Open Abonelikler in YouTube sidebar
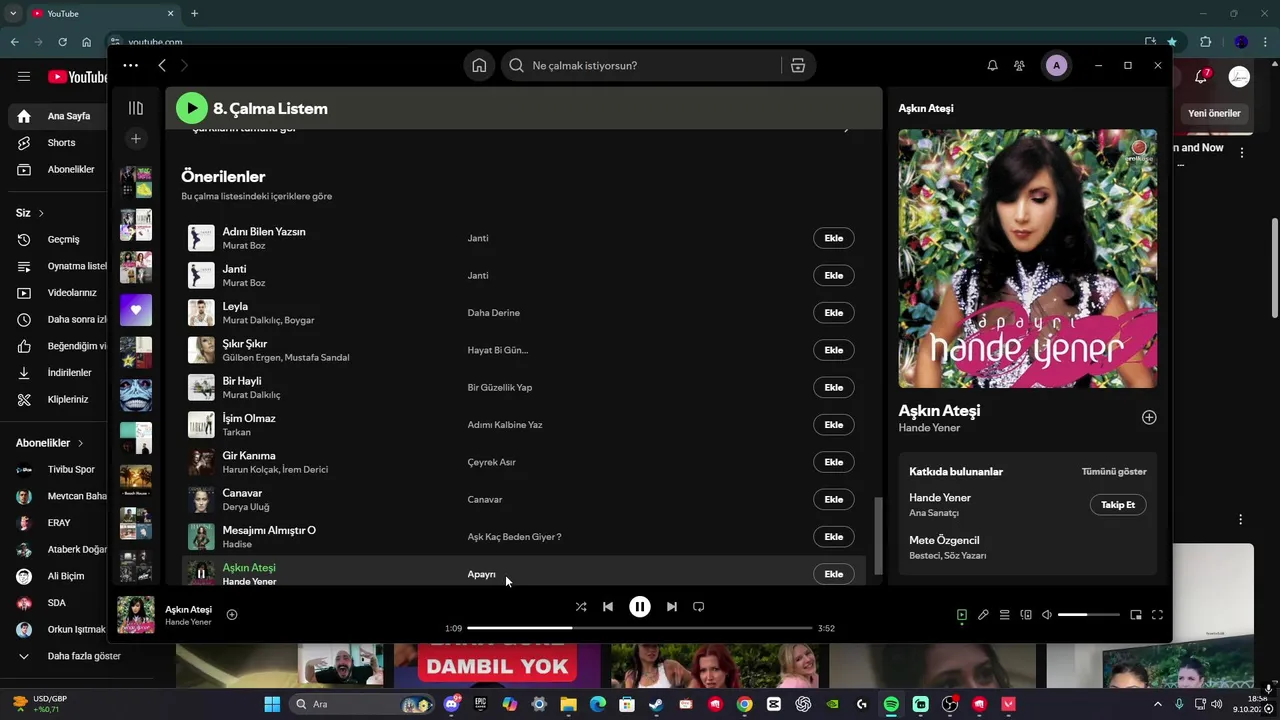The height and width of the screenshot is (720, 1280). (x=55, y=170)
